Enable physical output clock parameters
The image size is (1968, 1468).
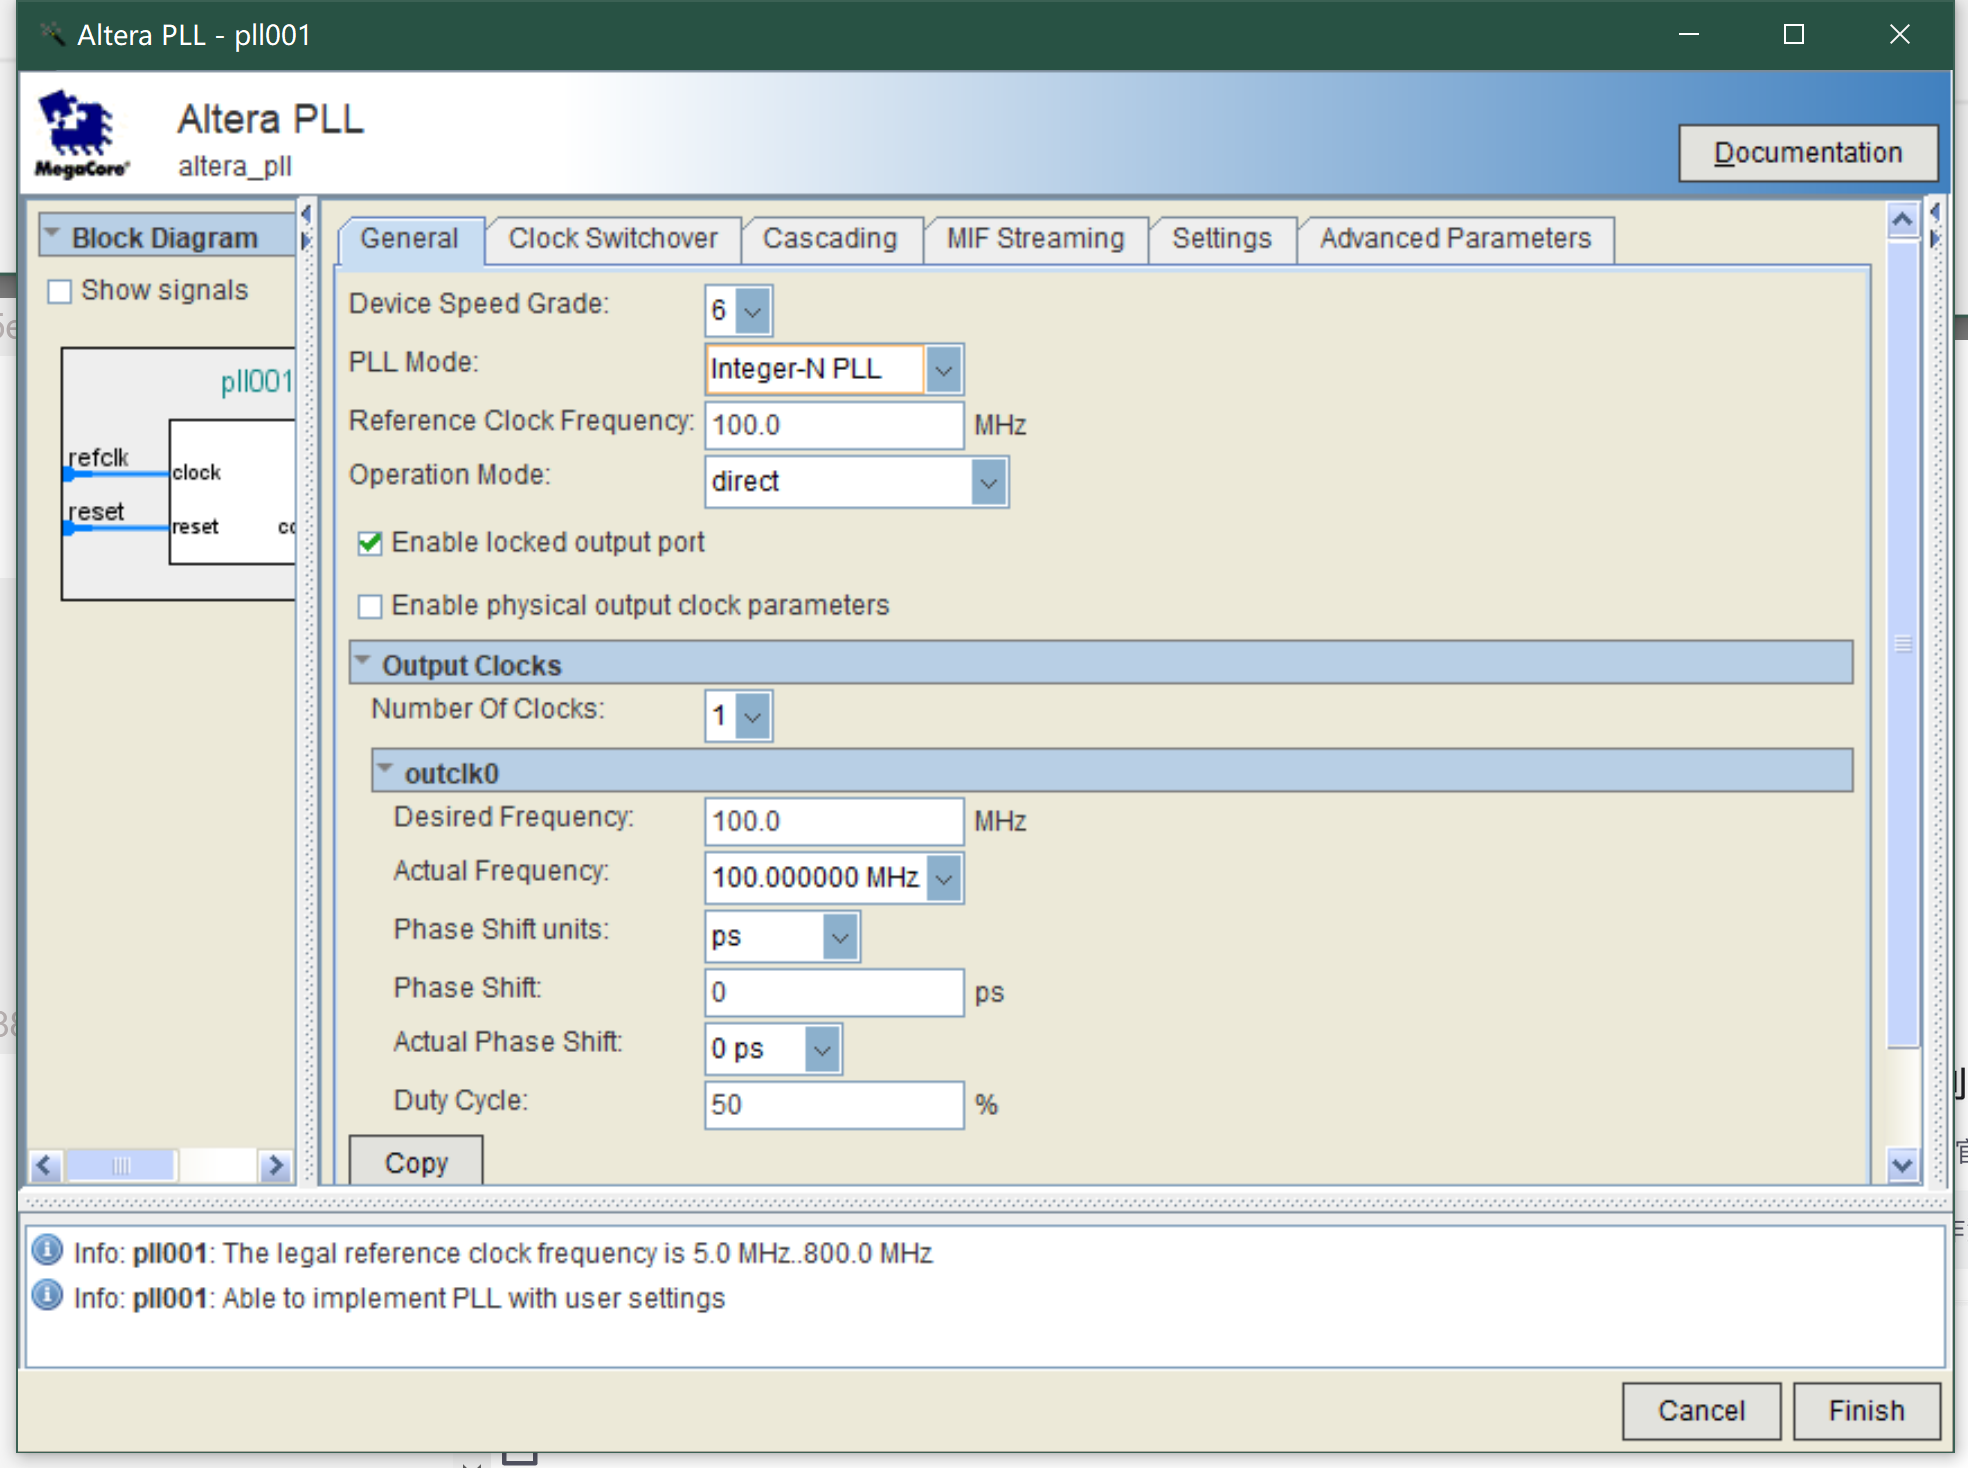(x=370, y=606)
